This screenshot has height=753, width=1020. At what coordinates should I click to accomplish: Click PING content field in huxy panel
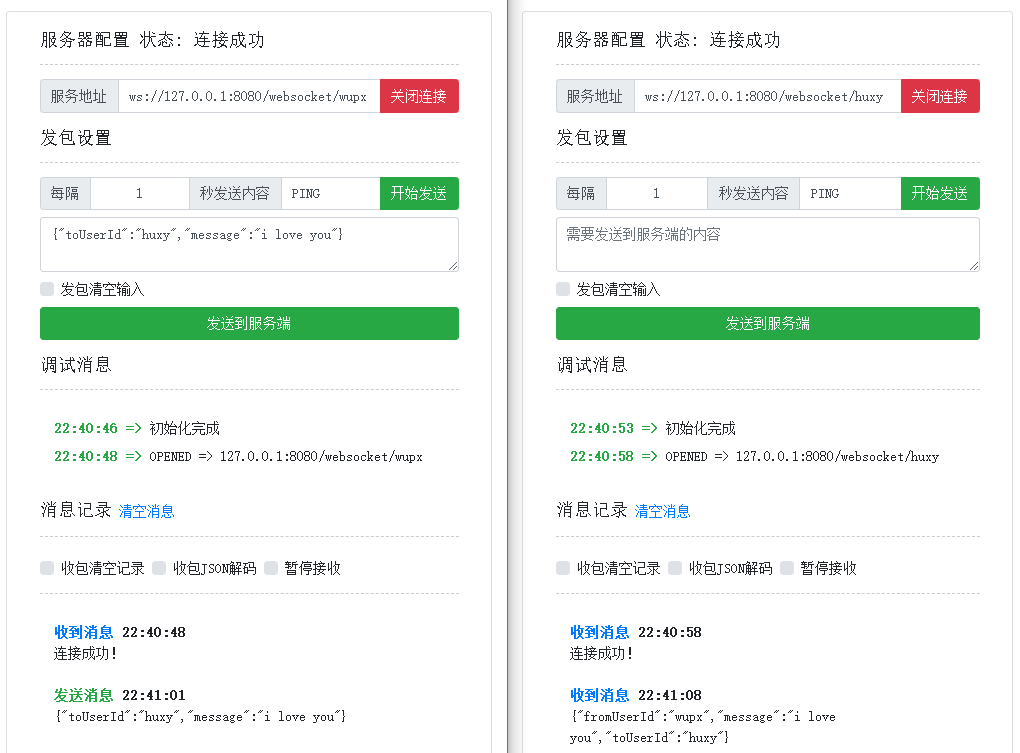point(850,193)
